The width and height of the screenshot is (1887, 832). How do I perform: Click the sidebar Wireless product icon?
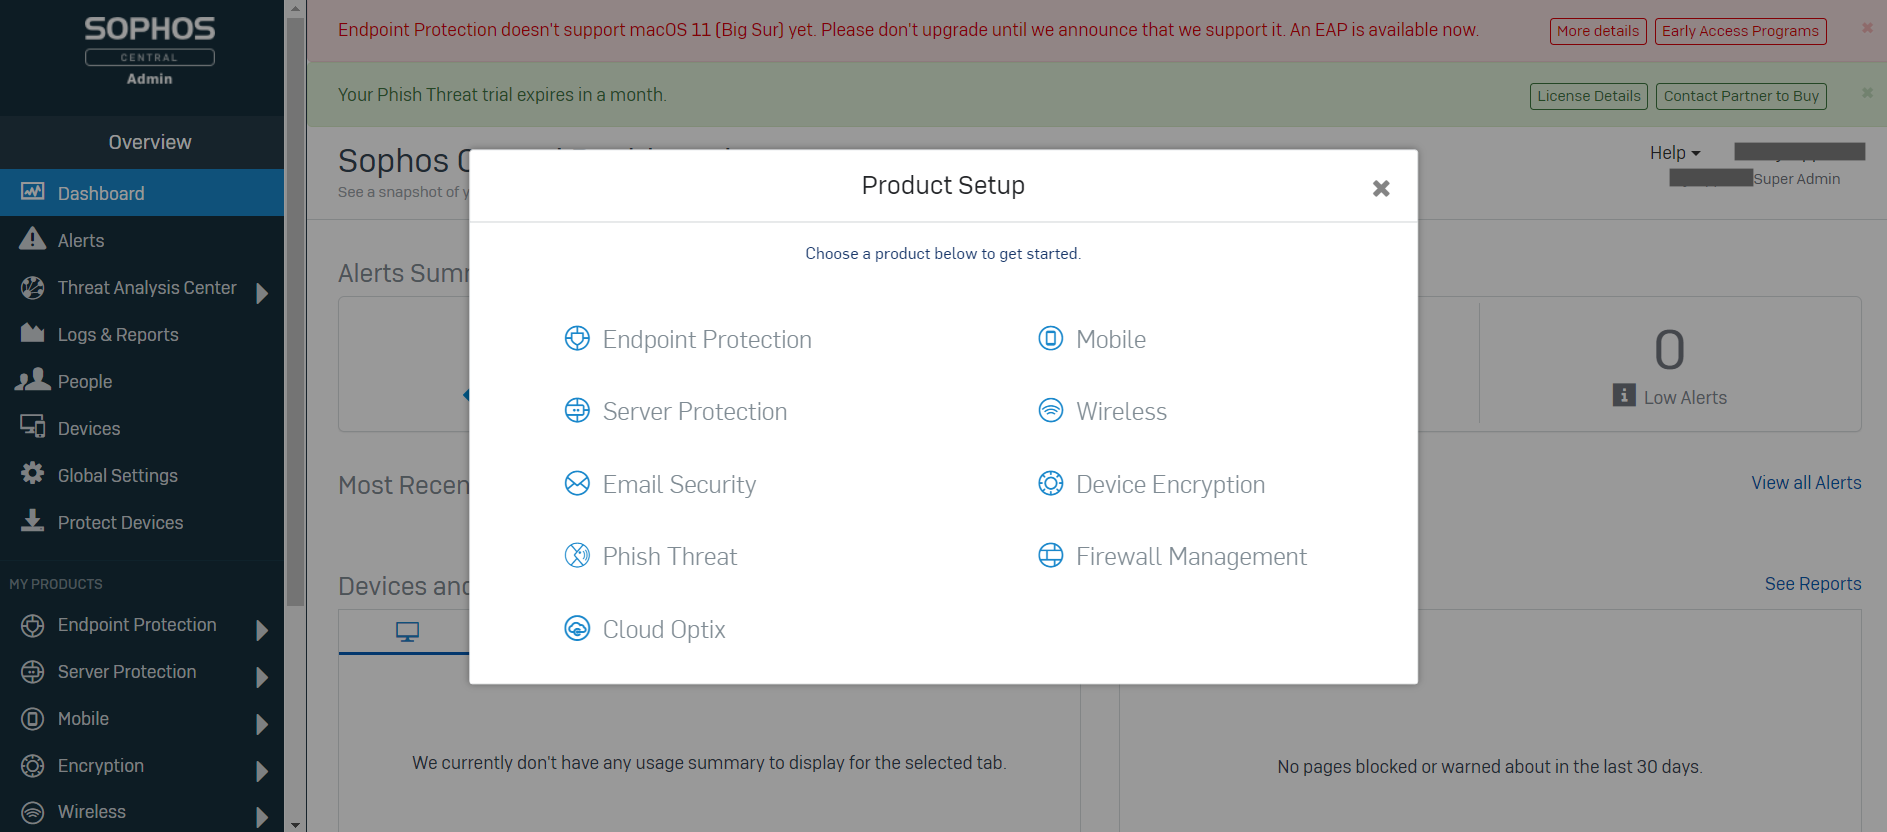[33, 812]
